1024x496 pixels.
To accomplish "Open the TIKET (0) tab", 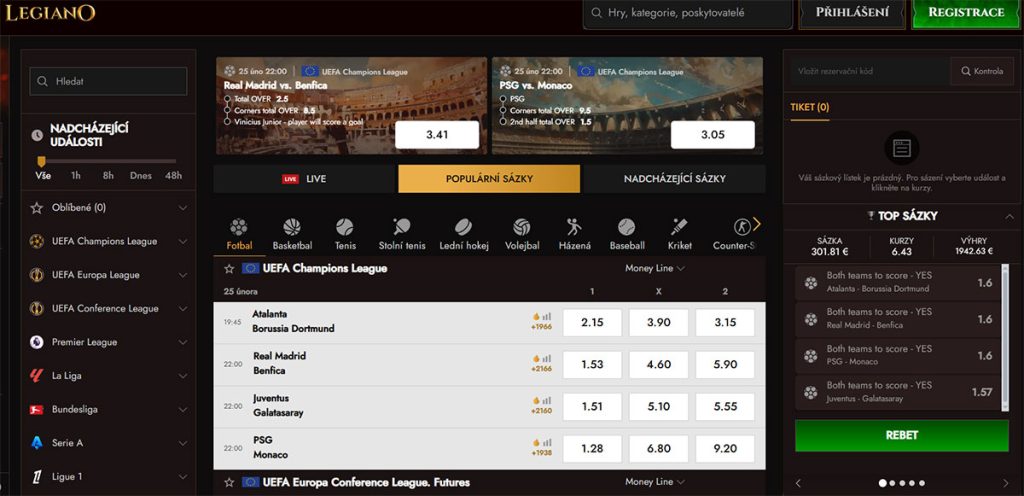I will (810, 108).
